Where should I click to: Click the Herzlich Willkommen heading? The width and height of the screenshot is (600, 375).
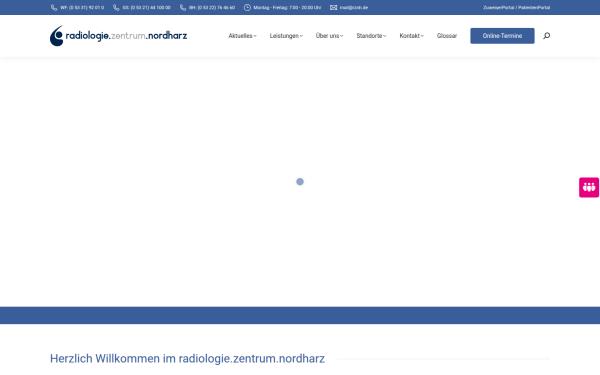[187, 359]
